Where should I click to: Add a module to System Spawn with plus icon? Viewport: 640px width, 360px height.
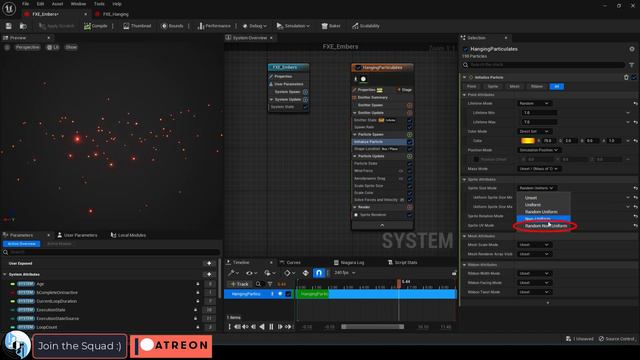pyautogui.click(x=305, y=92)
